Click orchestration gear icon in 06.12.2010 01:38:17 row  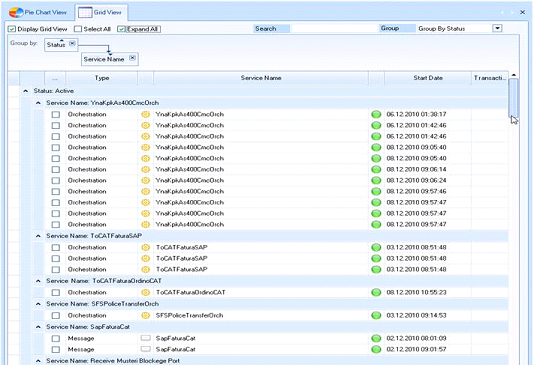pos(145,115)
